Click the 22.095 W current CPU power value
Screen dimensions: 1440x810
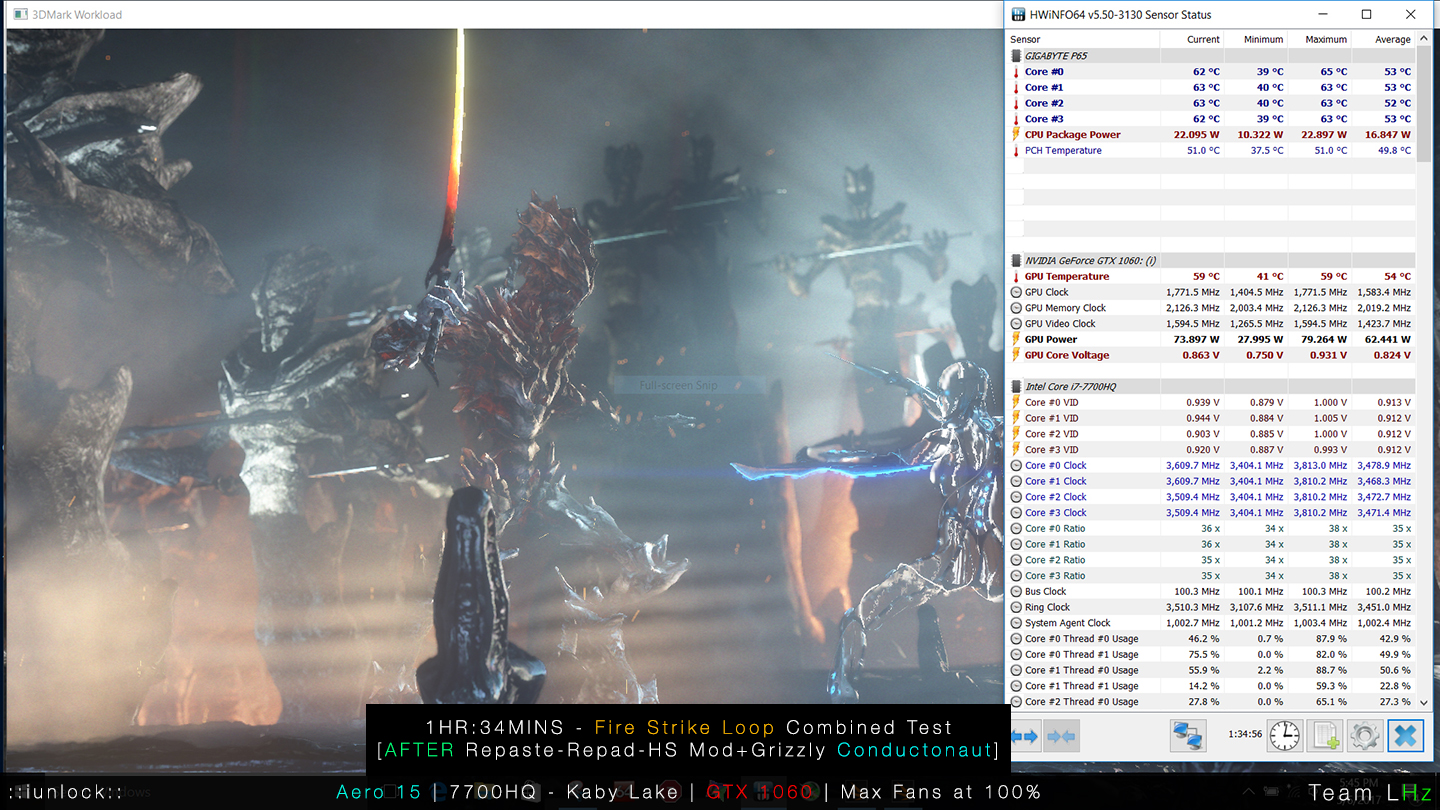tap(1198, 135)
